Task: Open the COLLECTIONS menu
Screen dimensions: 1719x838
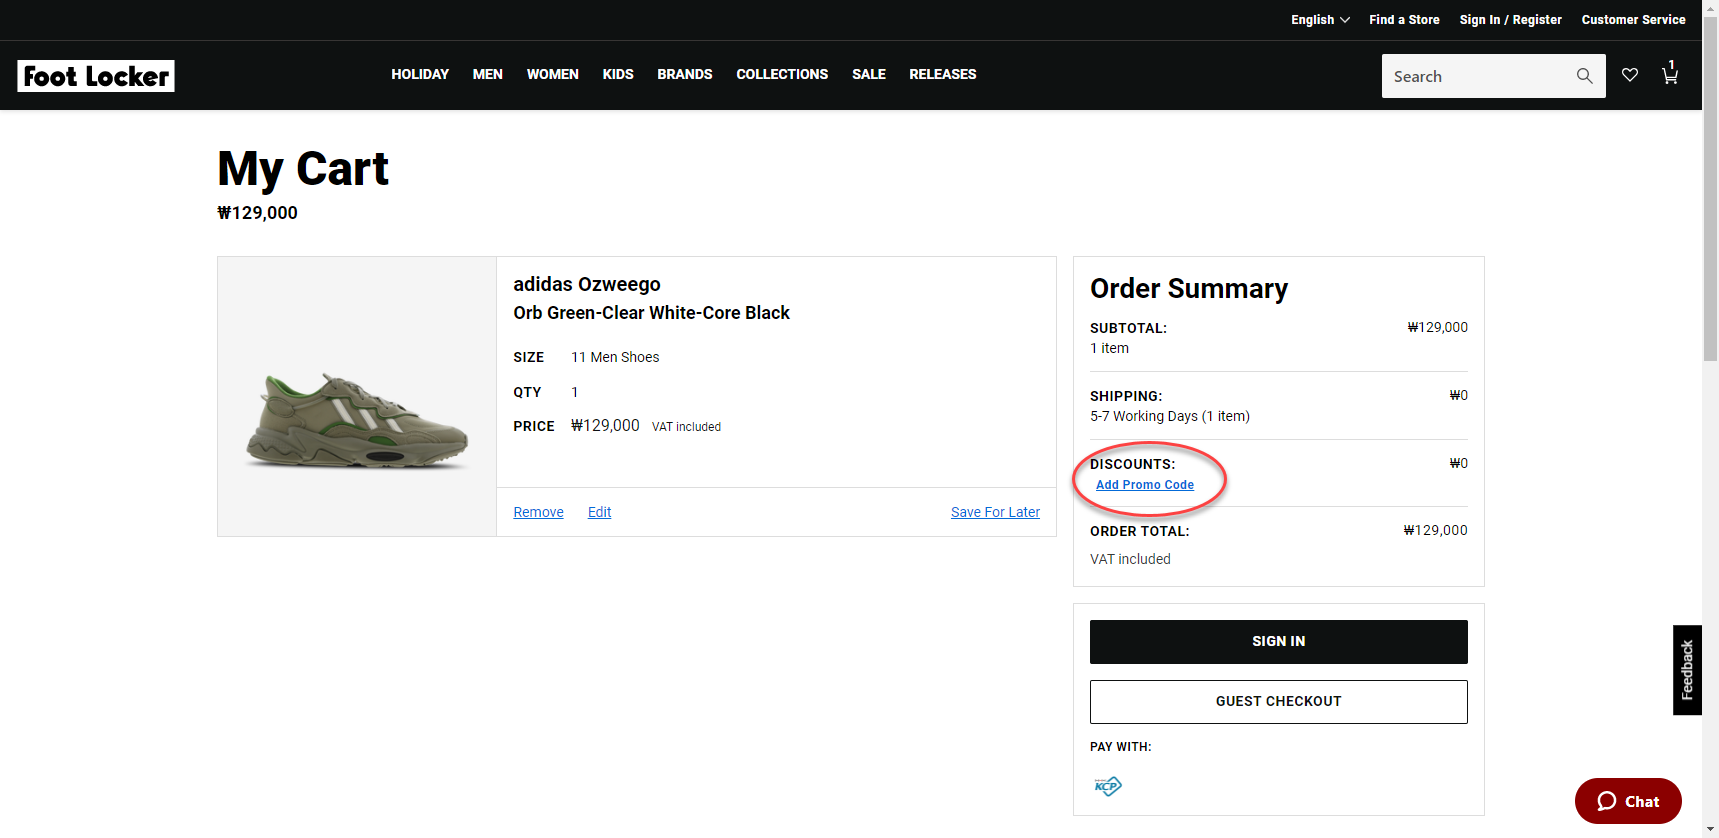Action: [x=782, y=74]
